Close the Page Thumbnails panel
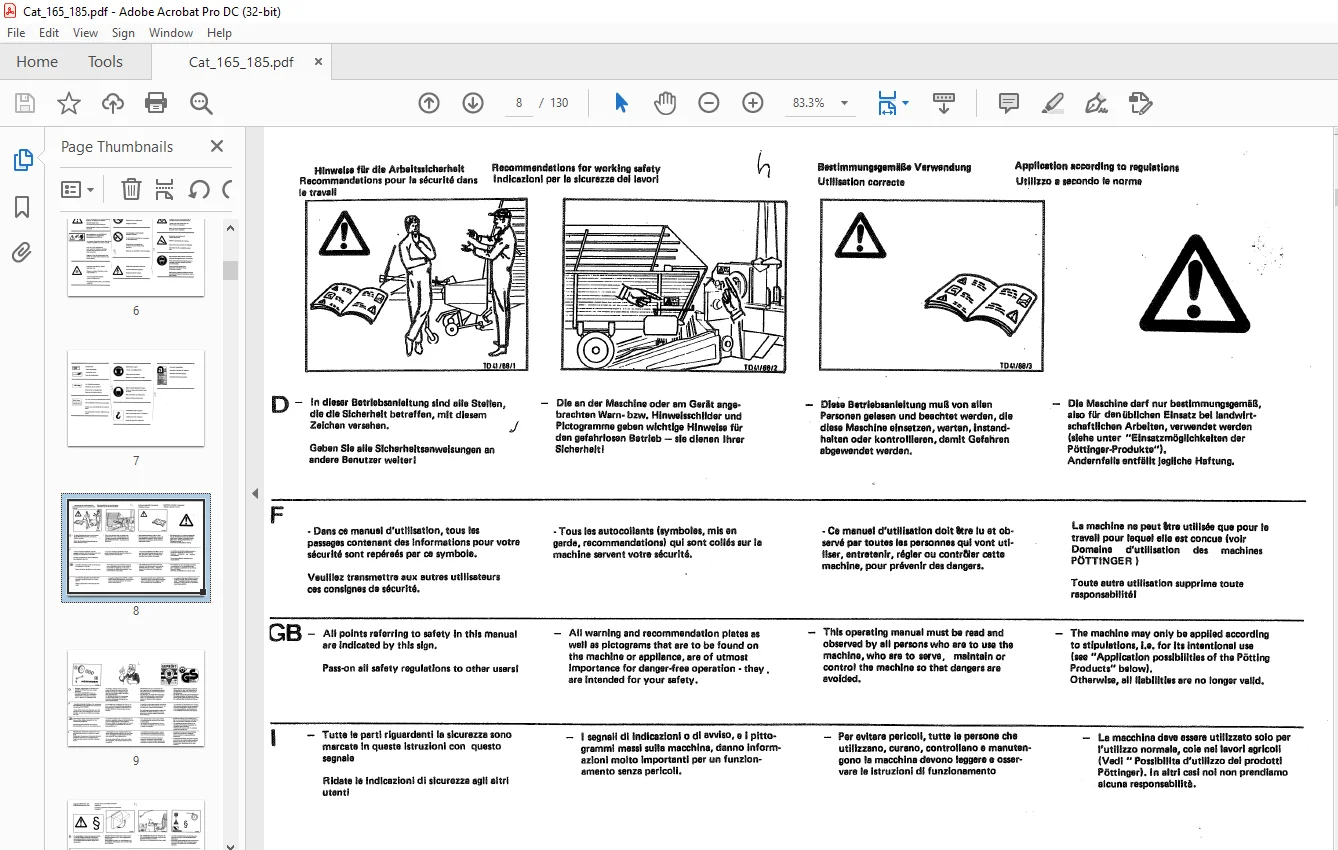1338x850 pixels. point(217,146)
